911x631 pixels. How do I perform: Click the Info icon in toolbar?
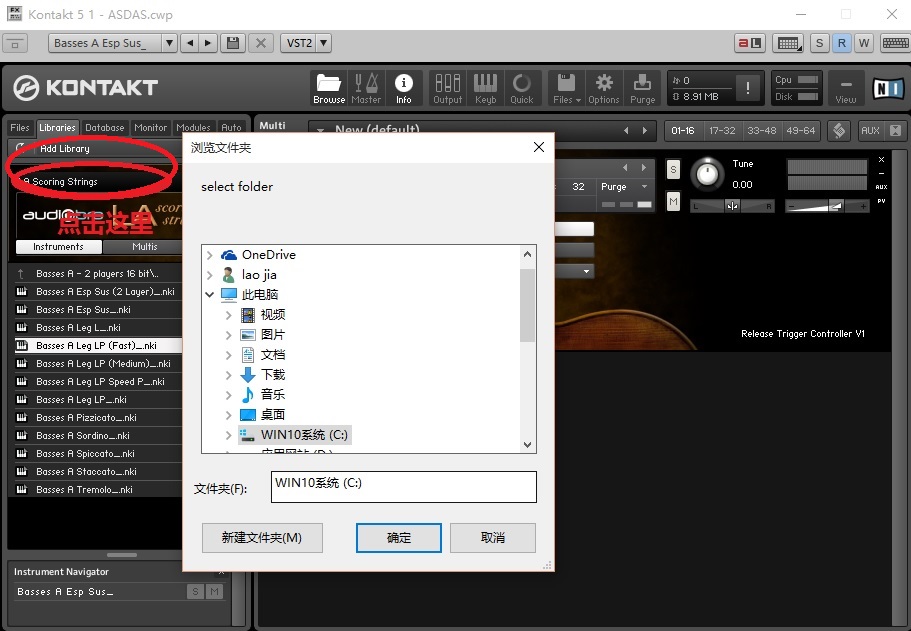pyautogui.click(x=403, y=88)
